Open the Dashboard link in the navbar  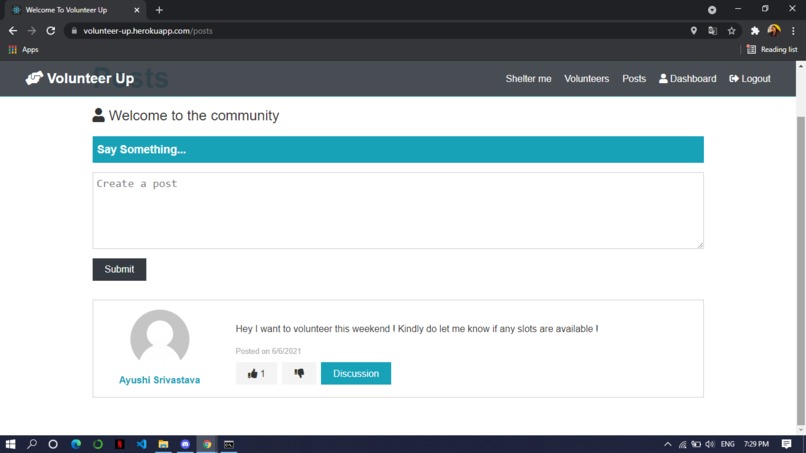pyautogui.click(x=688, y=79)
